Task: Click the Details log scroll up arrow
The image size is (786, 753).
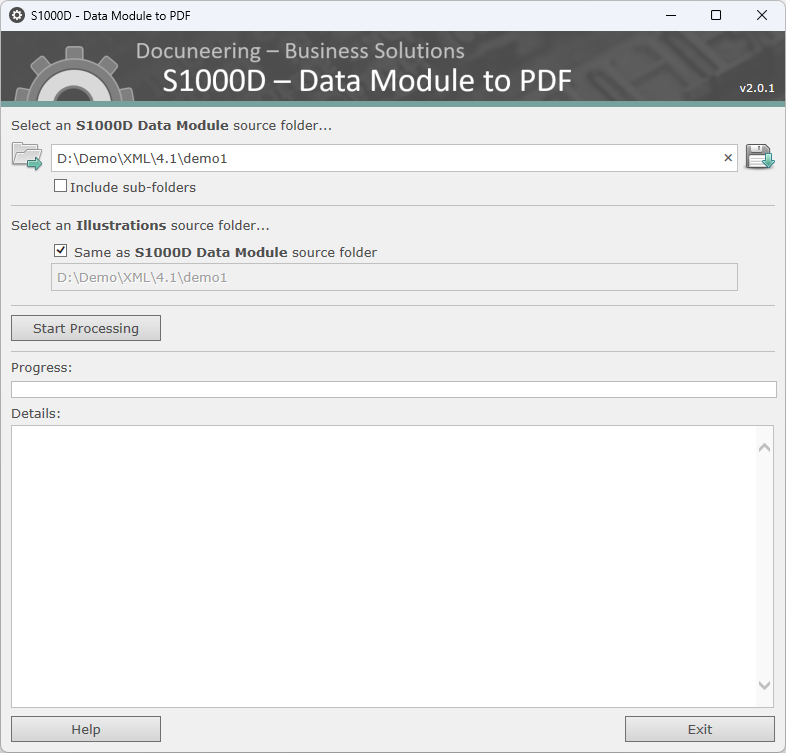Action: click(764, 448)
